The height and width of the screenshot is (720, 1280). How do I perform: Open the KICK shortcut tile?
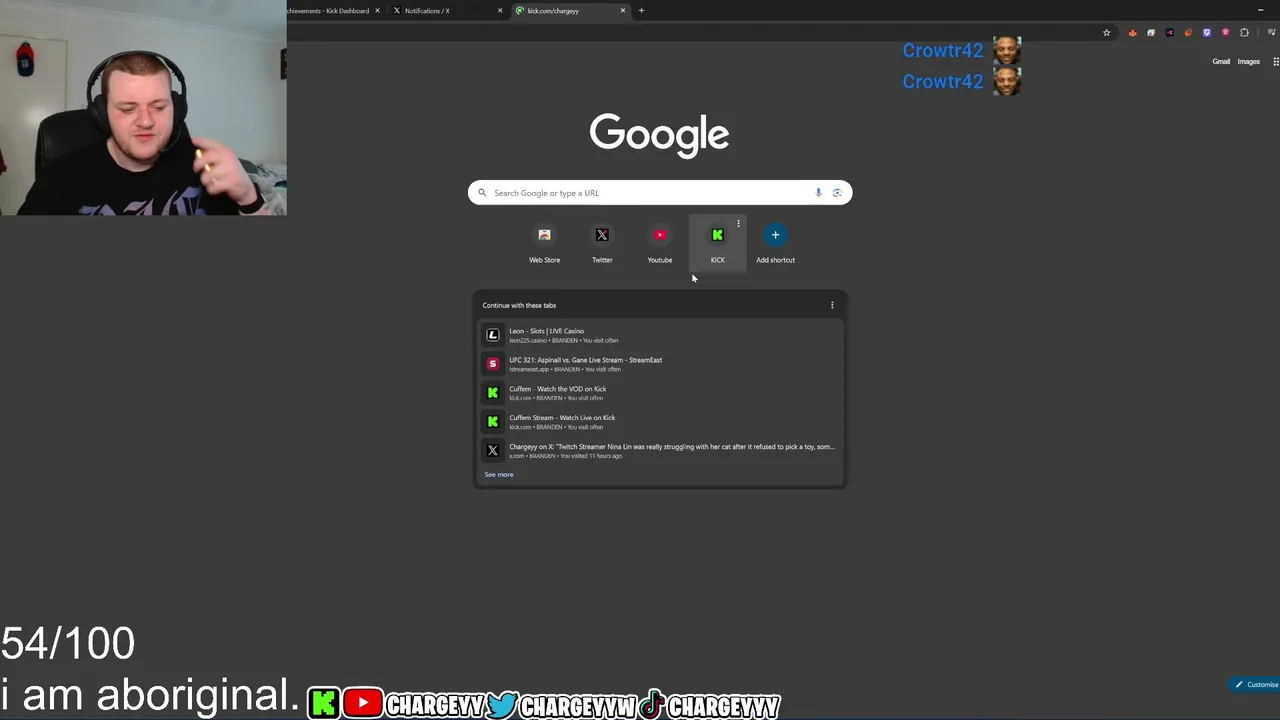tap(717, 244)
